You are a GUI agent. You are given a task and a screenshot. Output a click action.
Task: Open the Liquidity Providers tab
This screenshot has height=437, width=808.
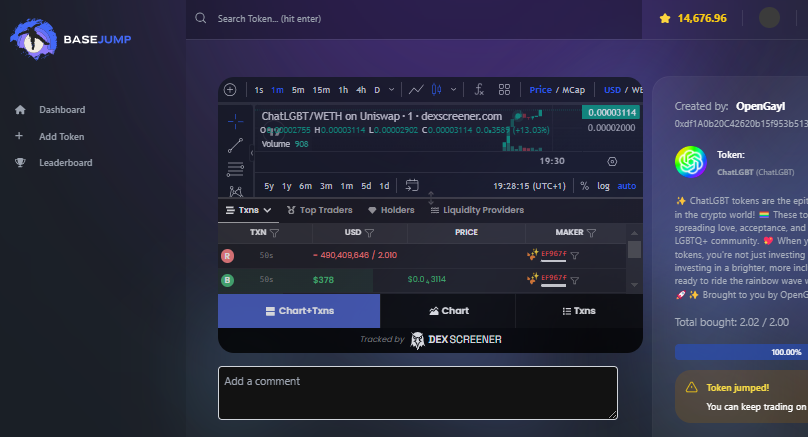coord(477,210)
